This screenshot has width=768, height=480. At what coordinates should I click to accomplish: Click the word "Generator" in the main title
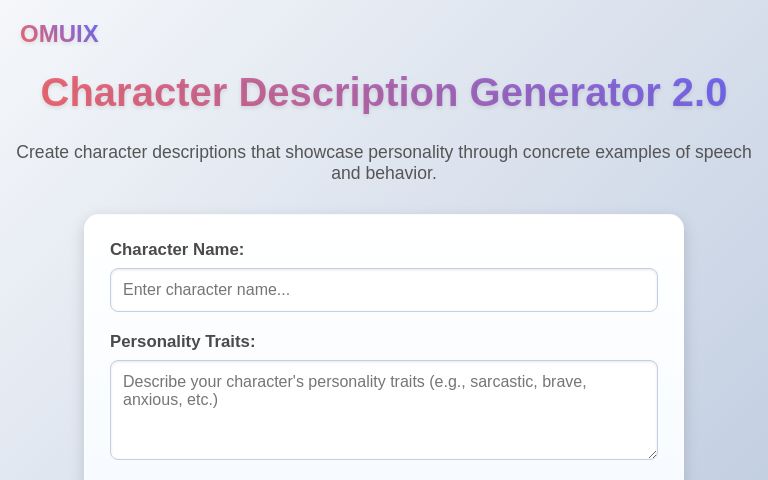pos(565,93)
